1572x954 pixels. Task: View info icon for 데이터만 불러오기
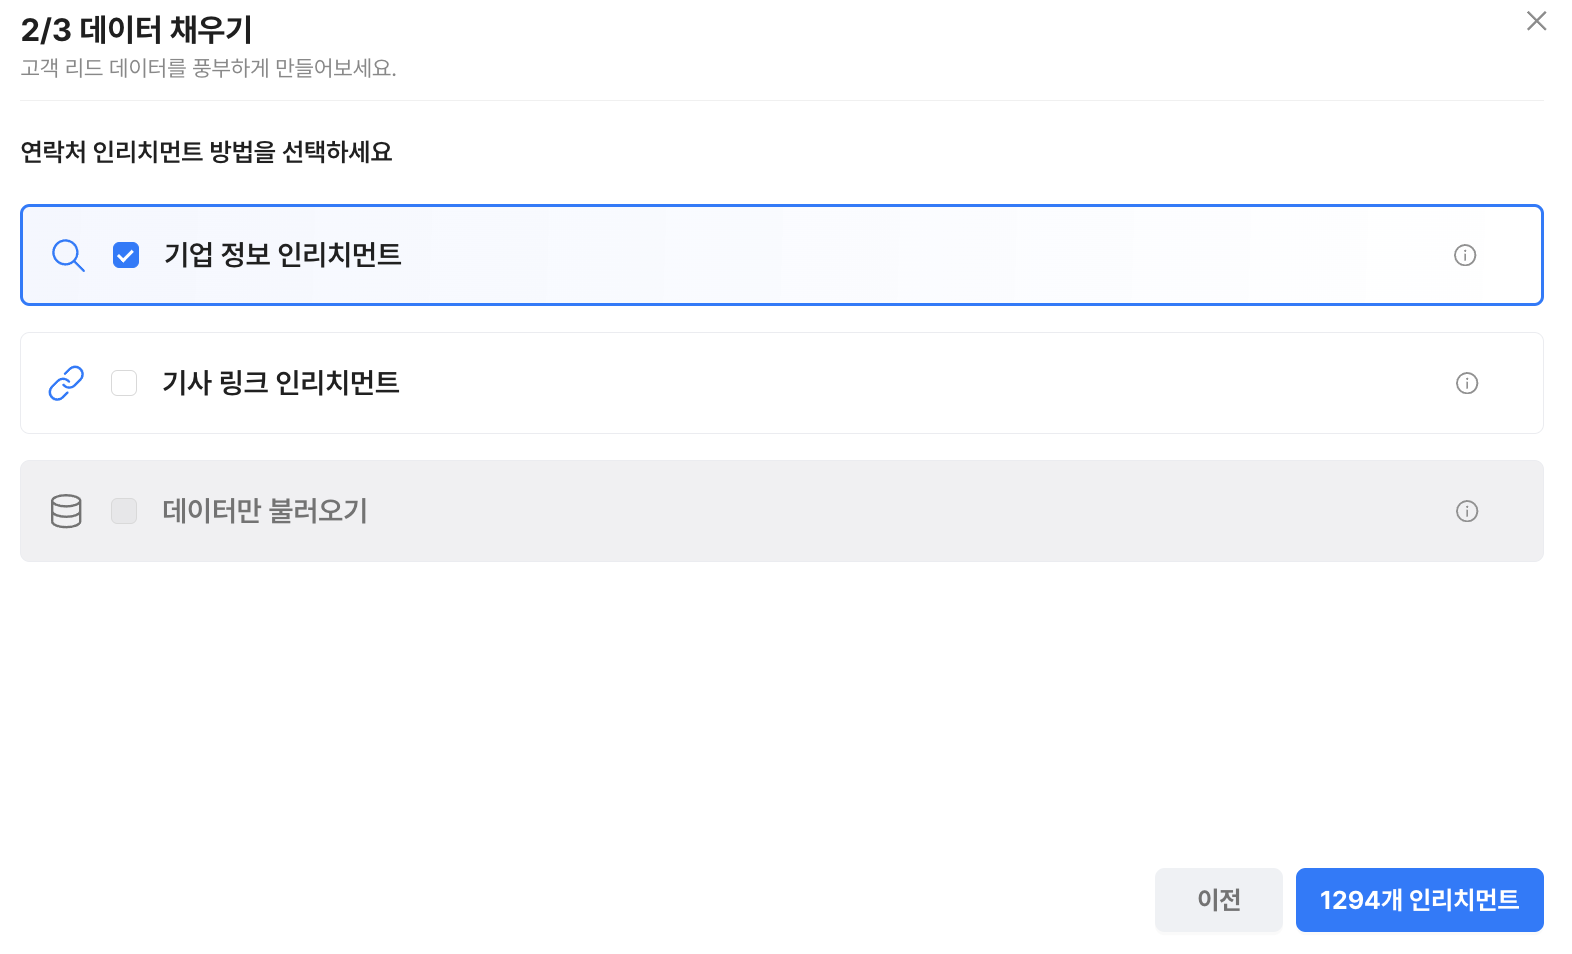pos(1466,511)
